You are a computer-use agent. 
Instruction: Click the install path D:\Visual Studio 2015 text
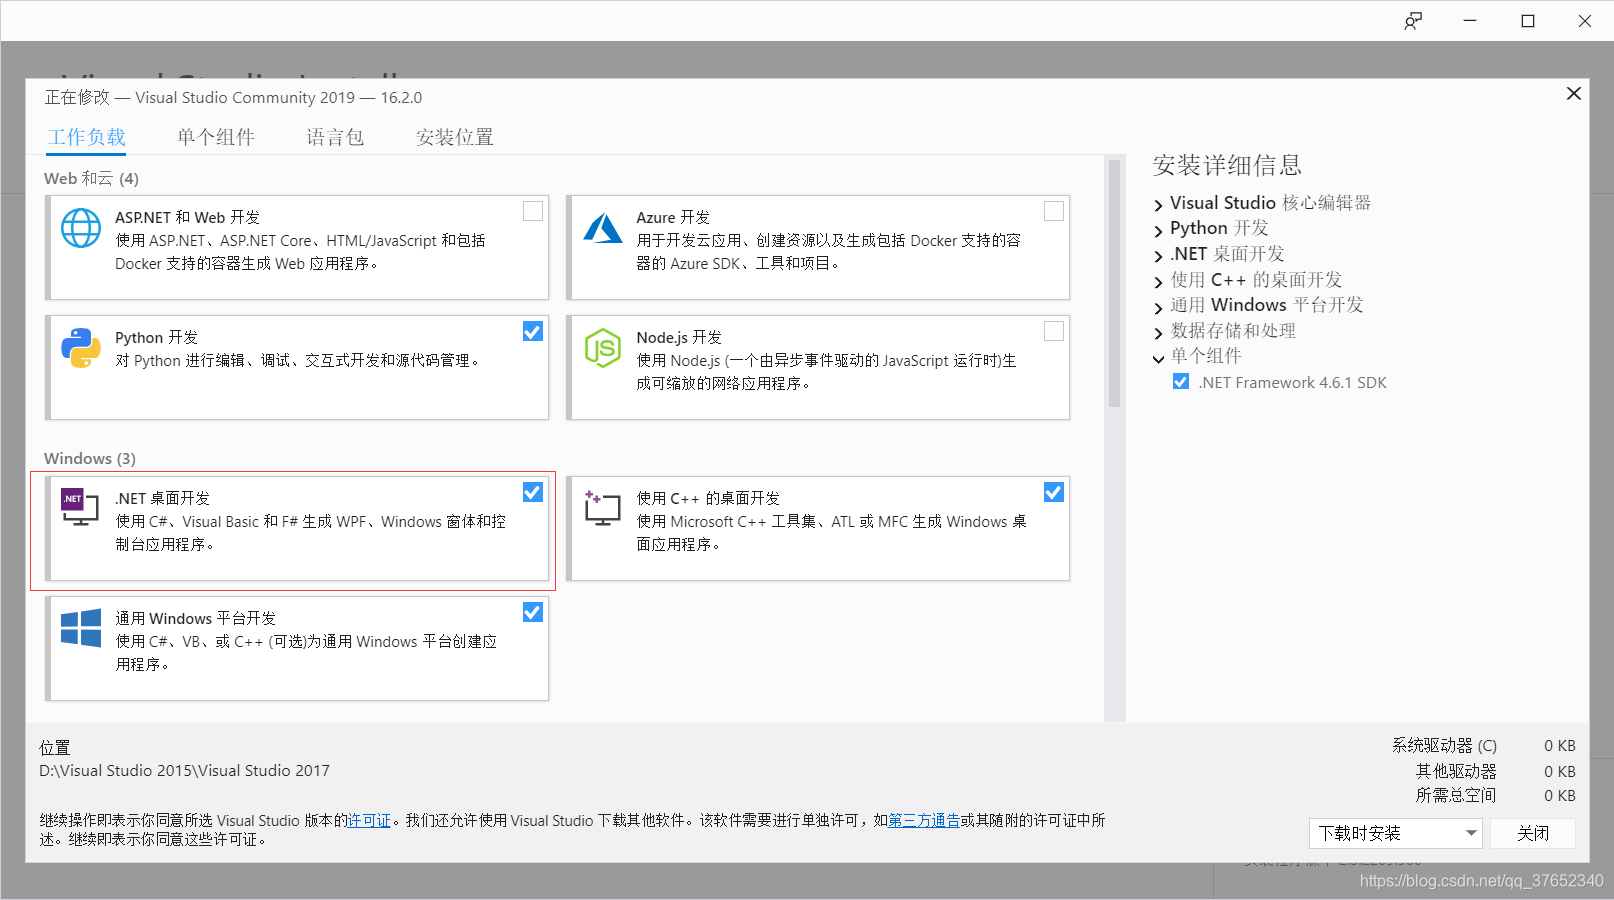(184, 770)
